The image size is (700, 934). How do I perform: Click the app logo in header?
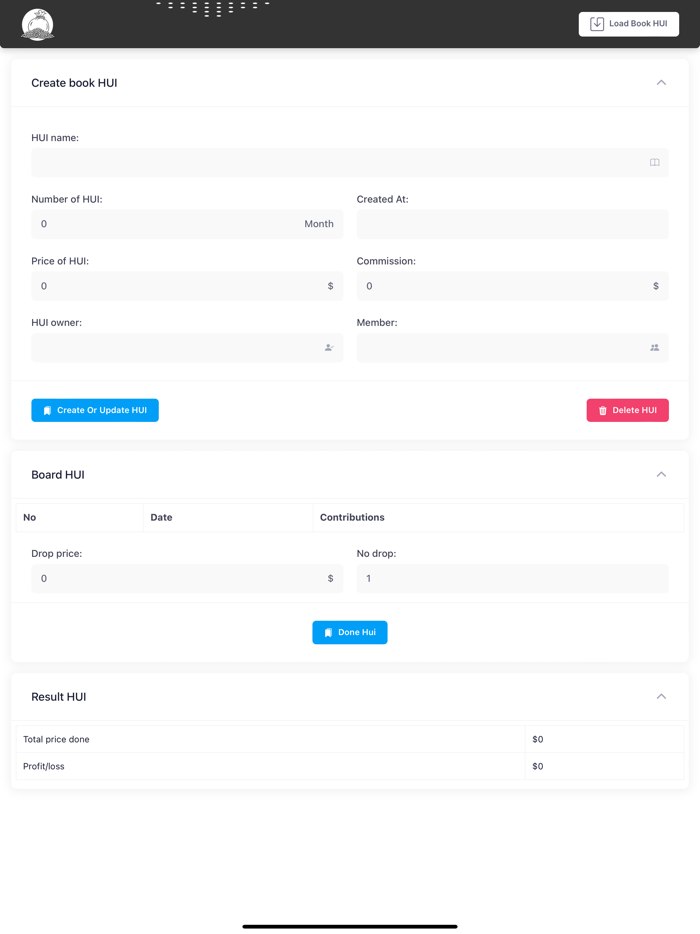tap(38, 24)
